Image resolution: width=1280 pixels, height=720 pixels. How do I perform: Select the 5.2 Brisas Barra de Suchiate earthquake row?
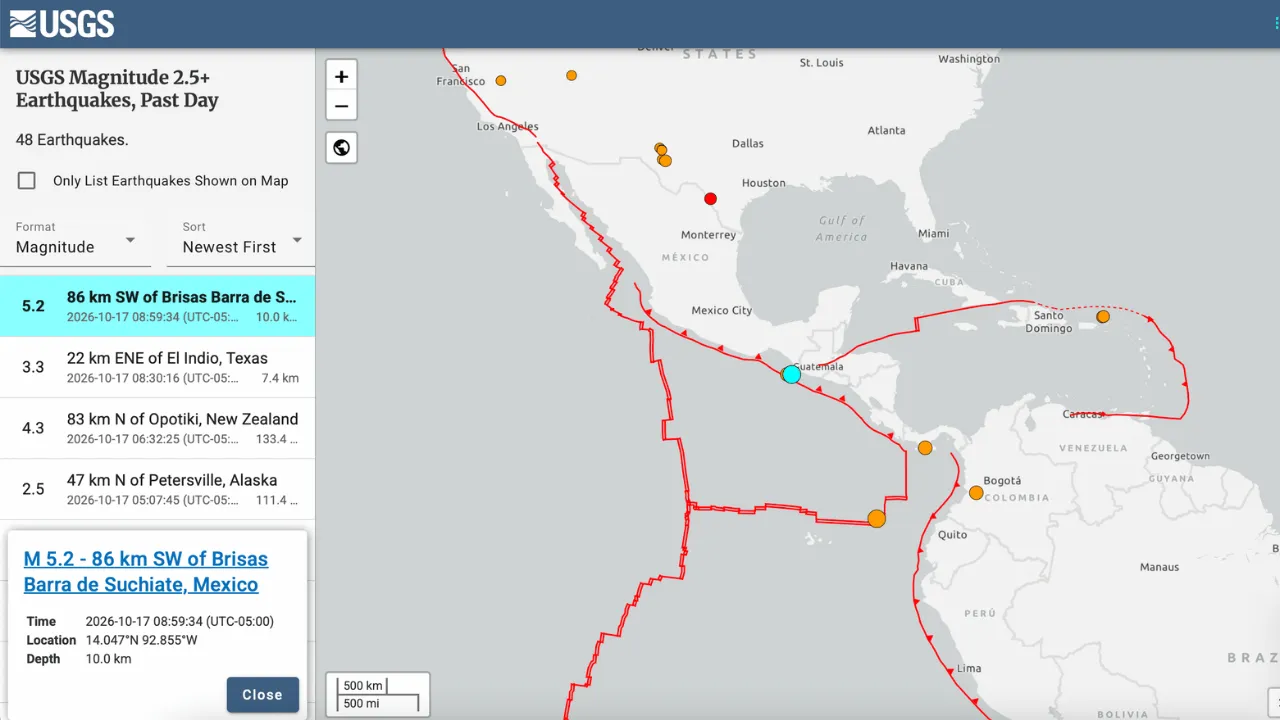point(157,306)
